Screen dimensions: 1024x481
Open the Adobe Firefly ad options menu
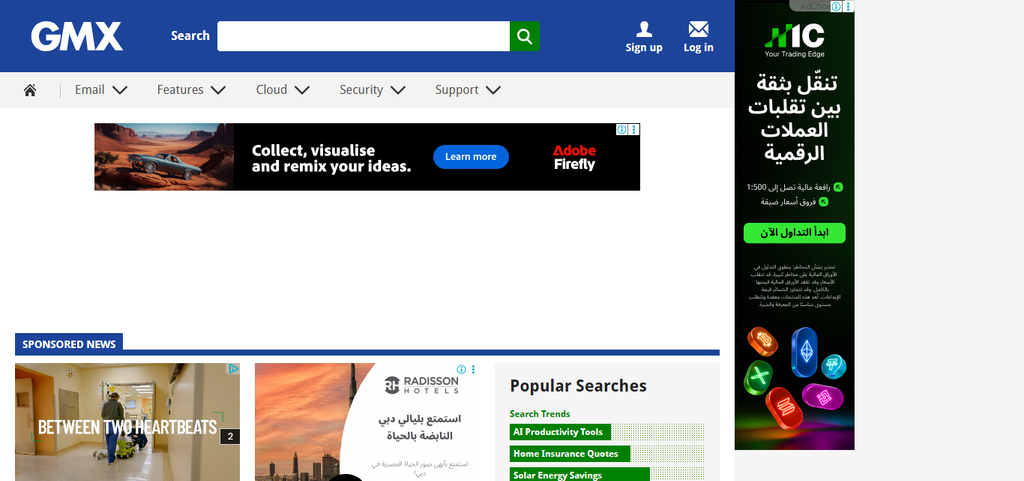click(x=635, y=129)
